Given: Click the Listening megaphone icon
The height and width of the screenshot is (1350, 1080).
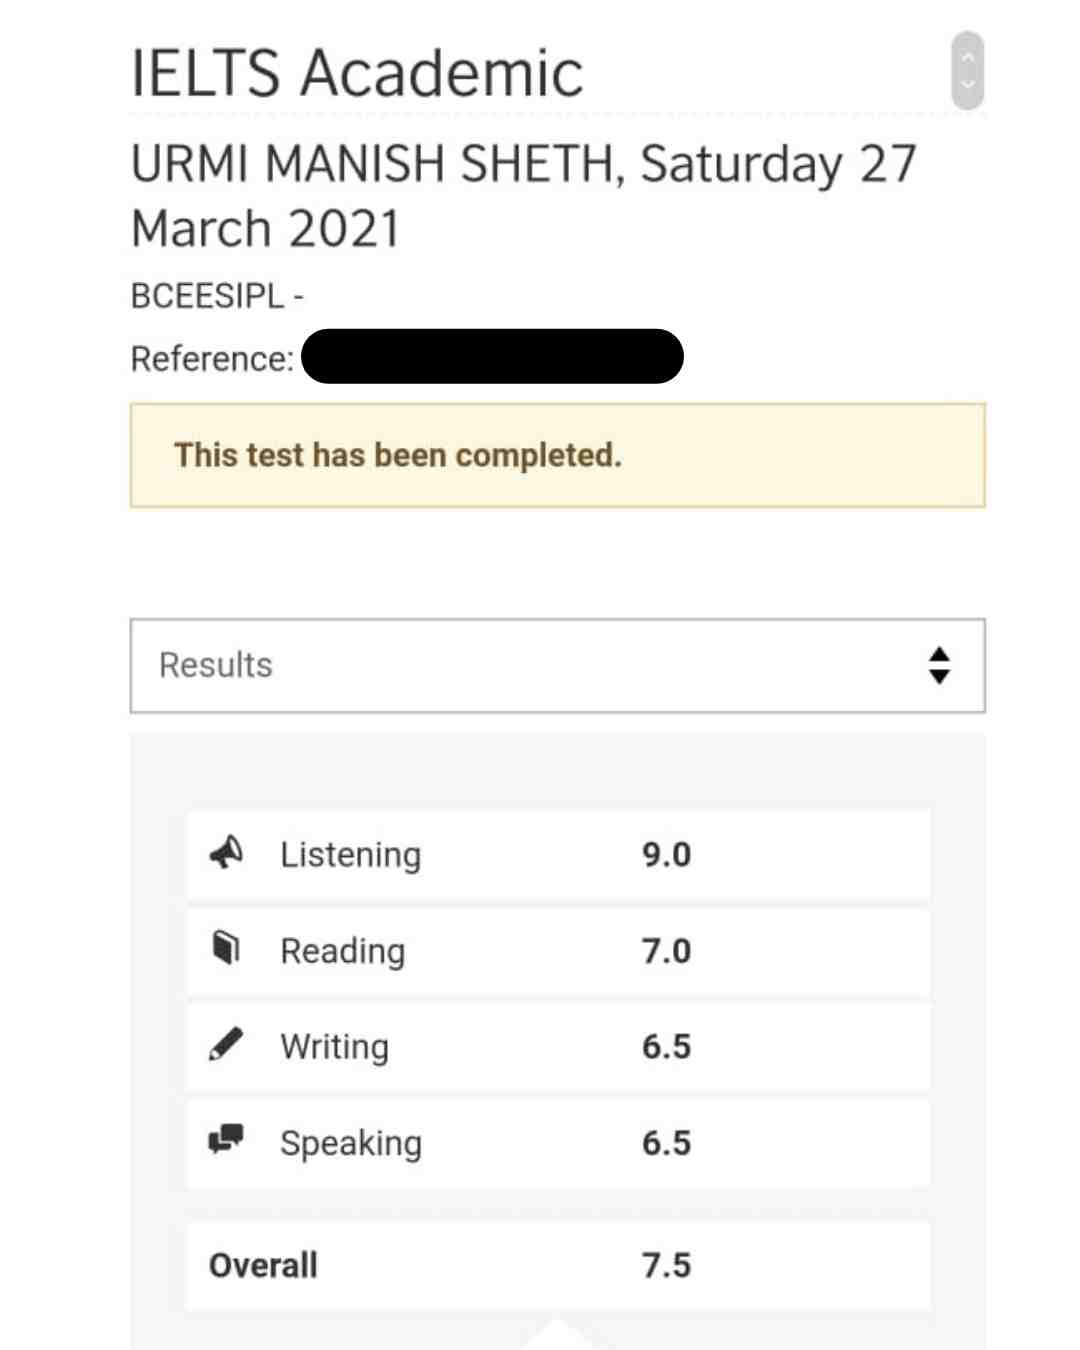Looking at the screenshot, I should pos(226,852).
